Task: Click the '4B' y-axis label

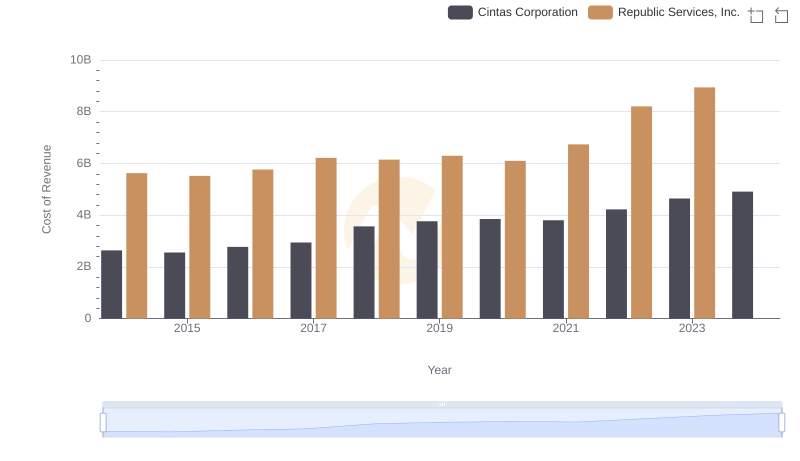Action: coord(84,215)
